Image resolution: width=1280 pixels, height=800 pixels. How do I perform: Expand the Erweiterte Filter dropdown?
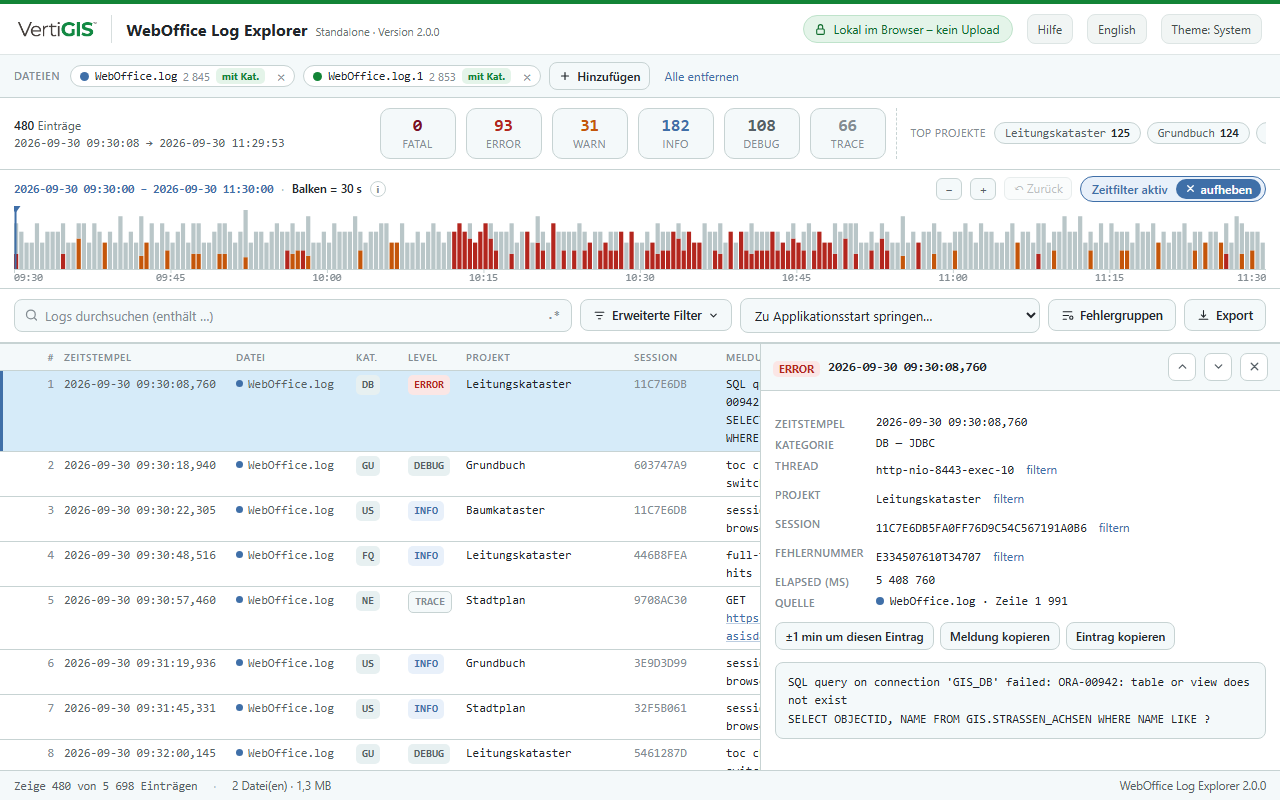656,316
